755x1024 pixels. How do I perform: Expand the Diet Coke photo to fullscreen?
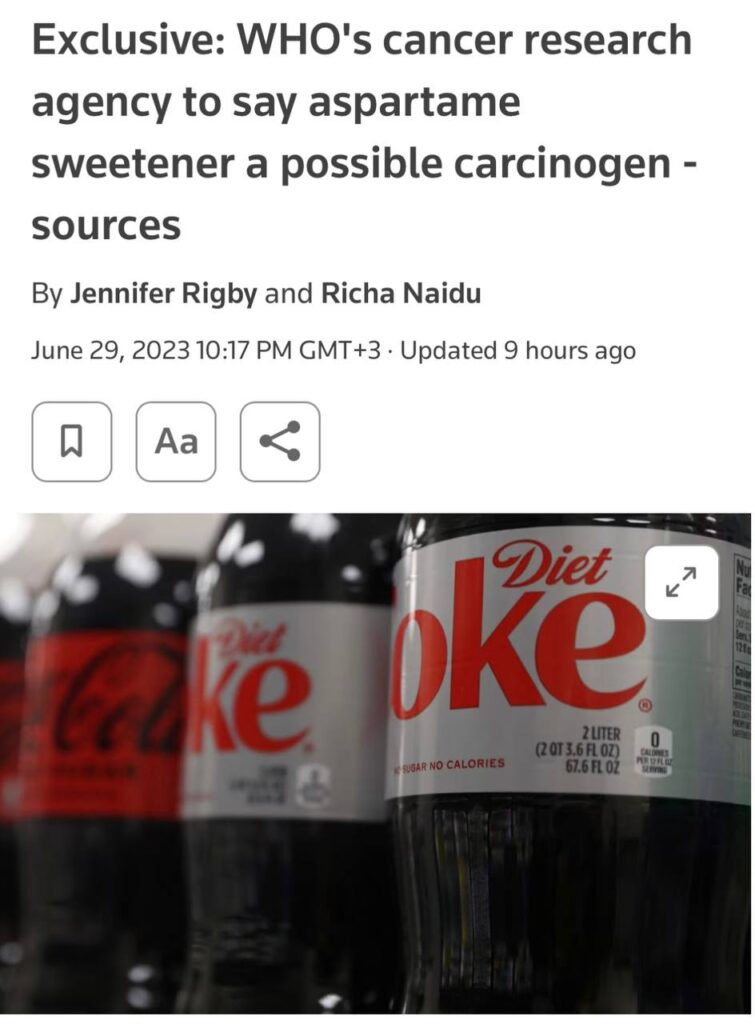[x=681, y=583]
